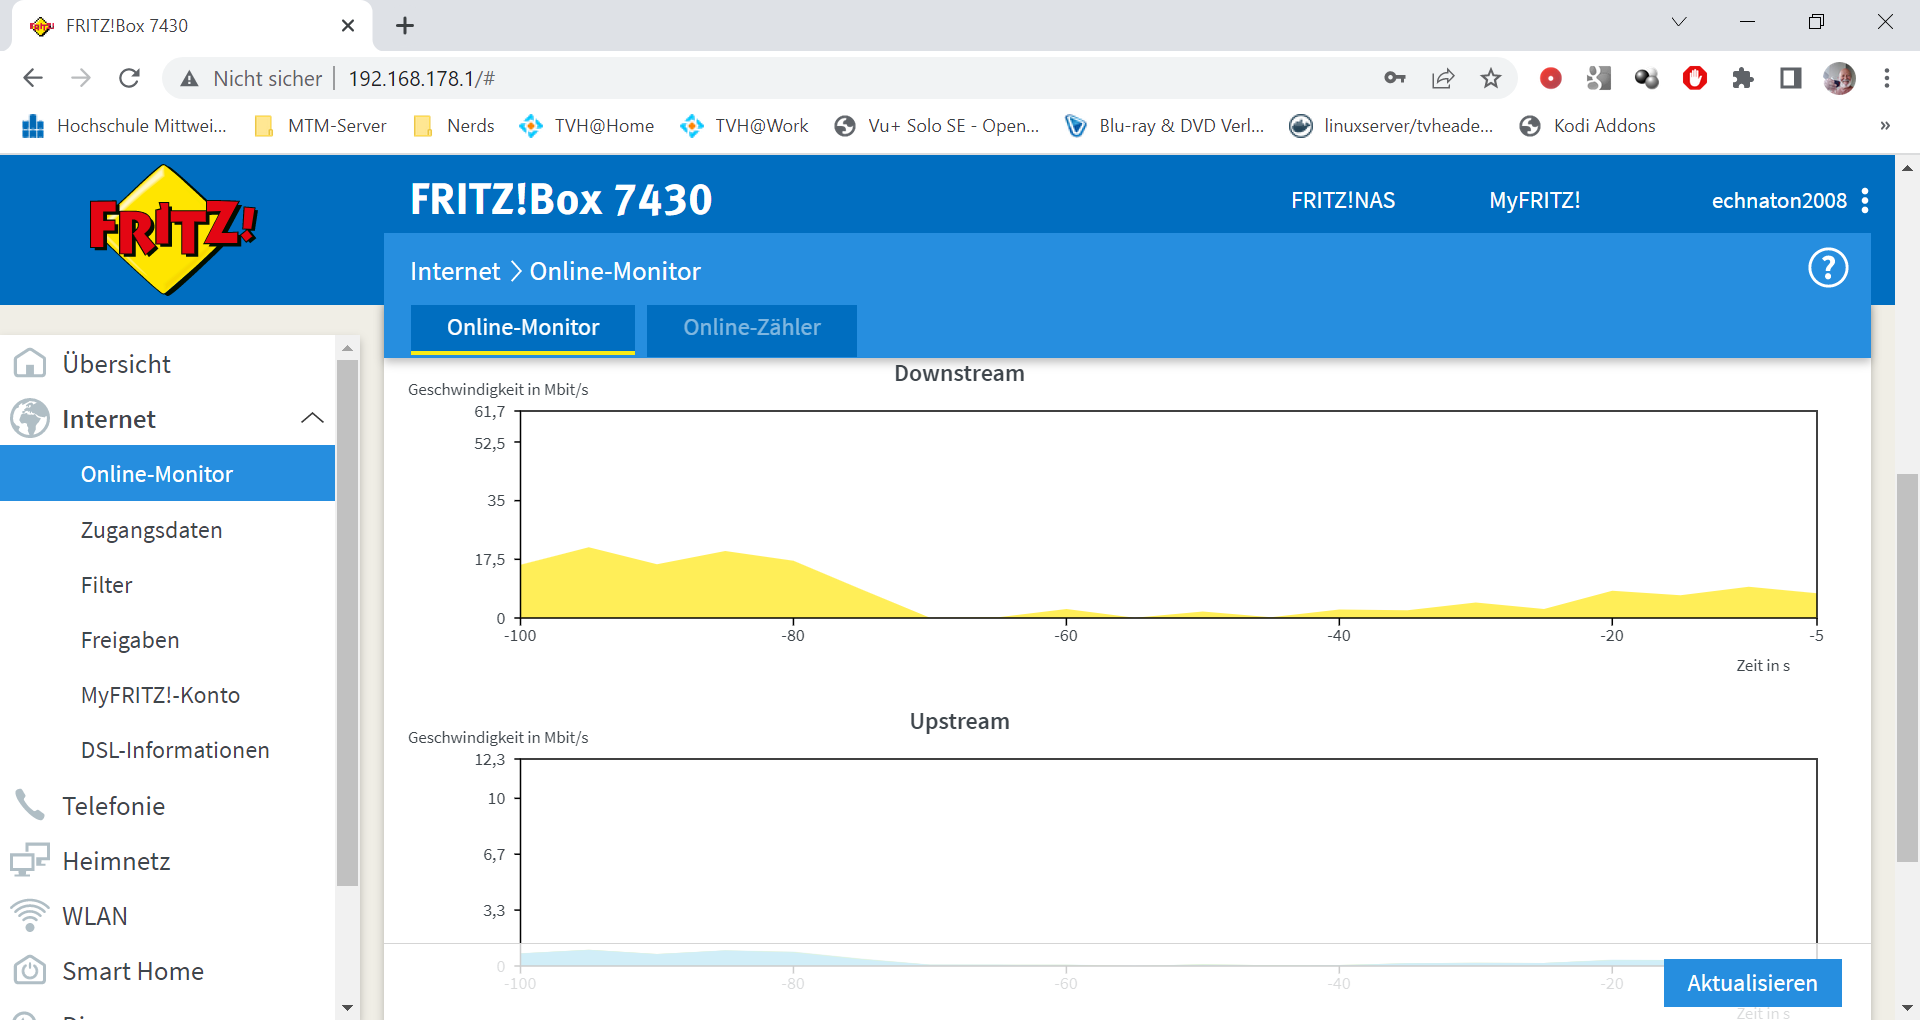Open Chrome three-dot menu
The image size is (1920, 1020).
coord(1887,78)
